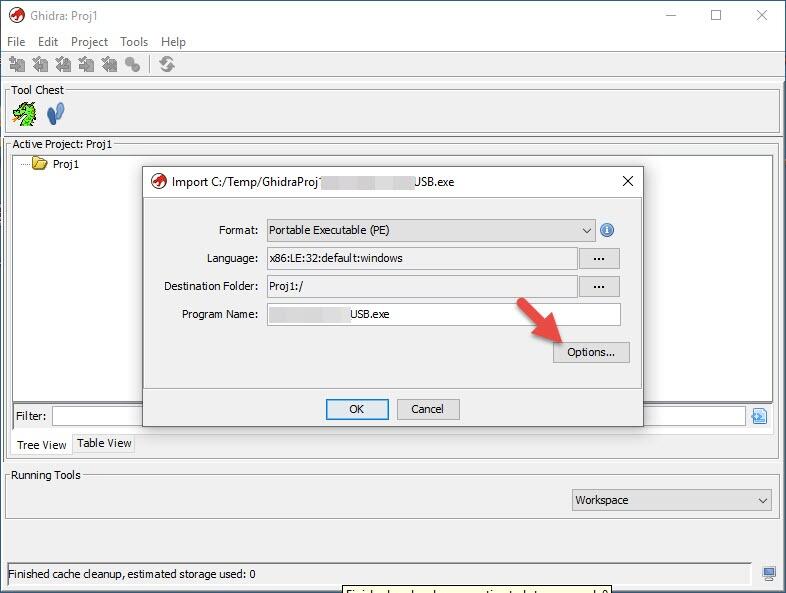Click the monitor icon in the status bar
Screen dimensions: 786x593
pos(768,574)
